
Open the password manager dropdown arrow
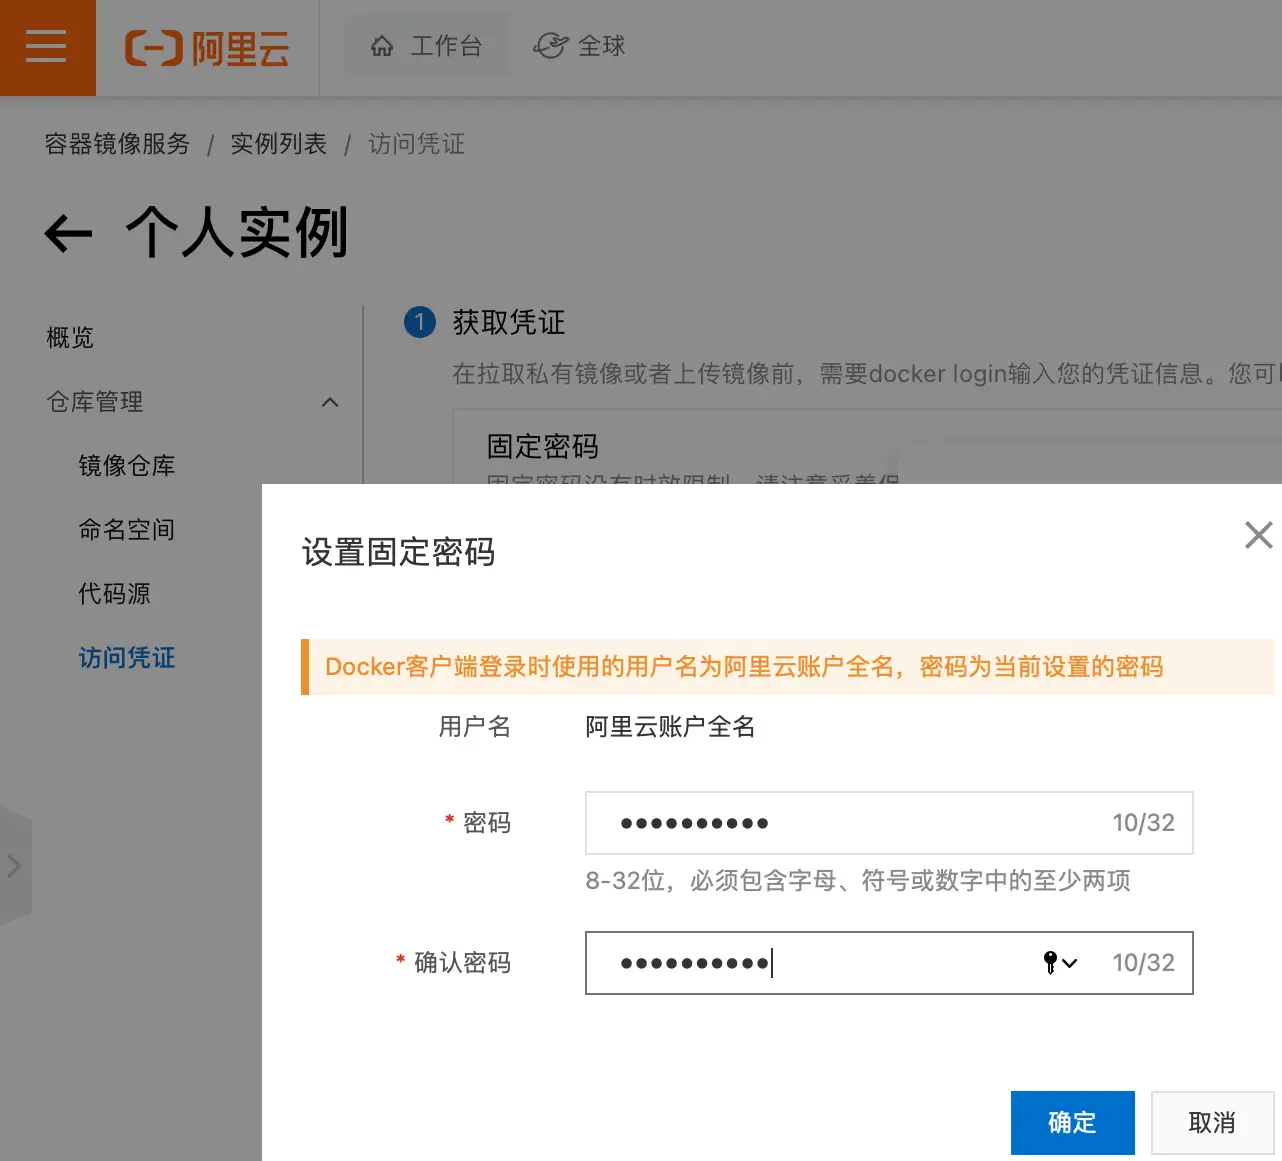tap(1070, 963)
